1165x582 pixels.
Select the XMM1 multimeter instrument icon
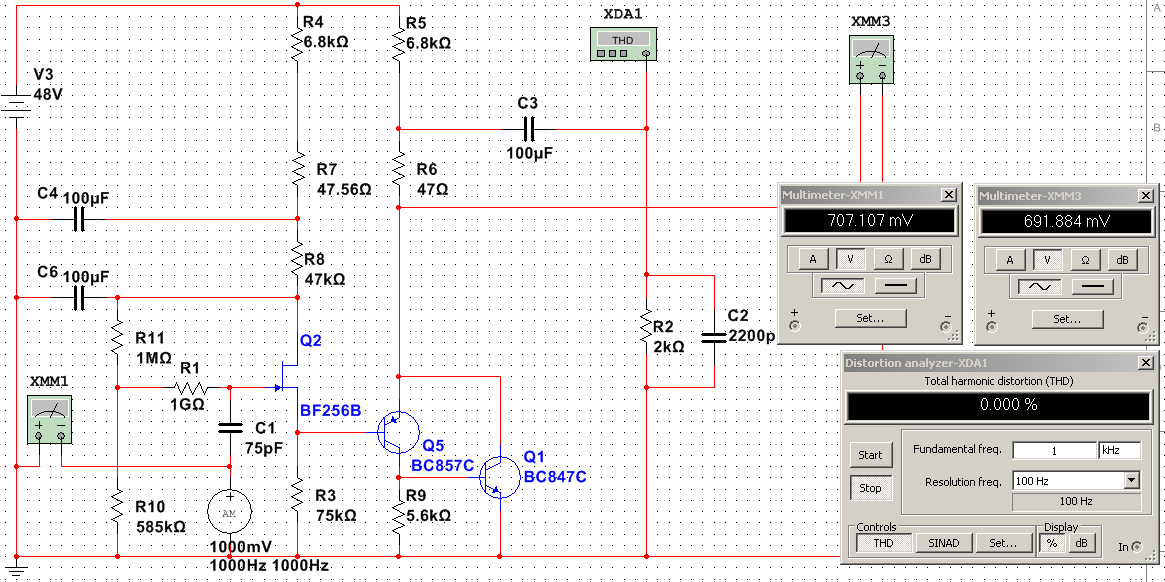[49, 419]
